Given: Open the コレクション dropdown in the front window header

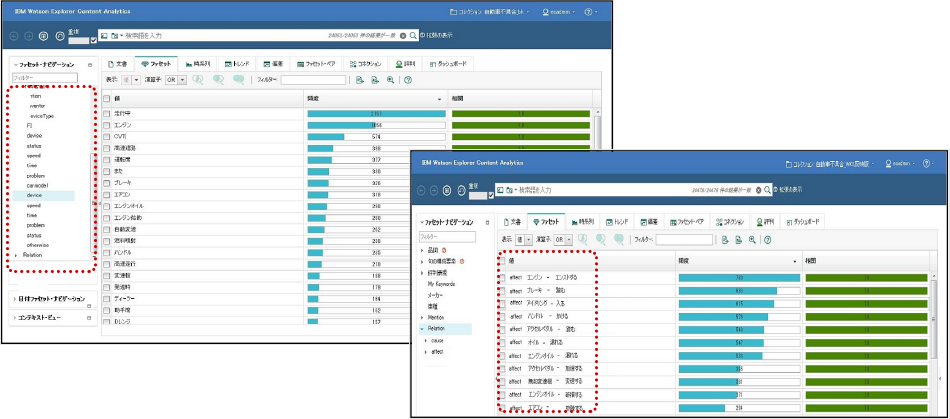Looking at the screenshot, I should (829, 163).
